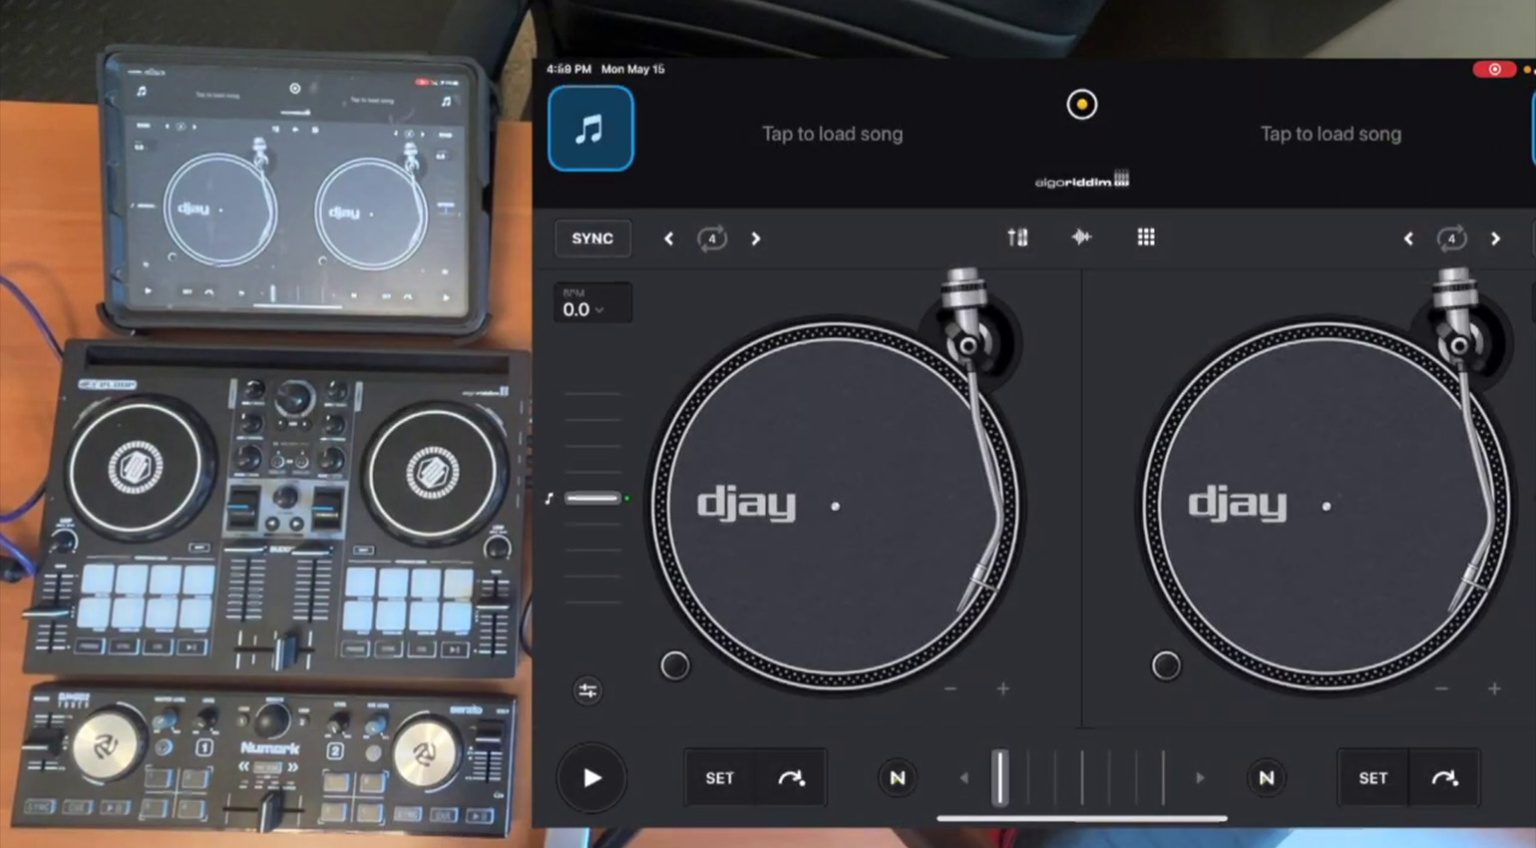The height and width of the screenshot is (848, 1536).
Task: Expand loop length with left deck's right chevron
Action: click(756, 239)
